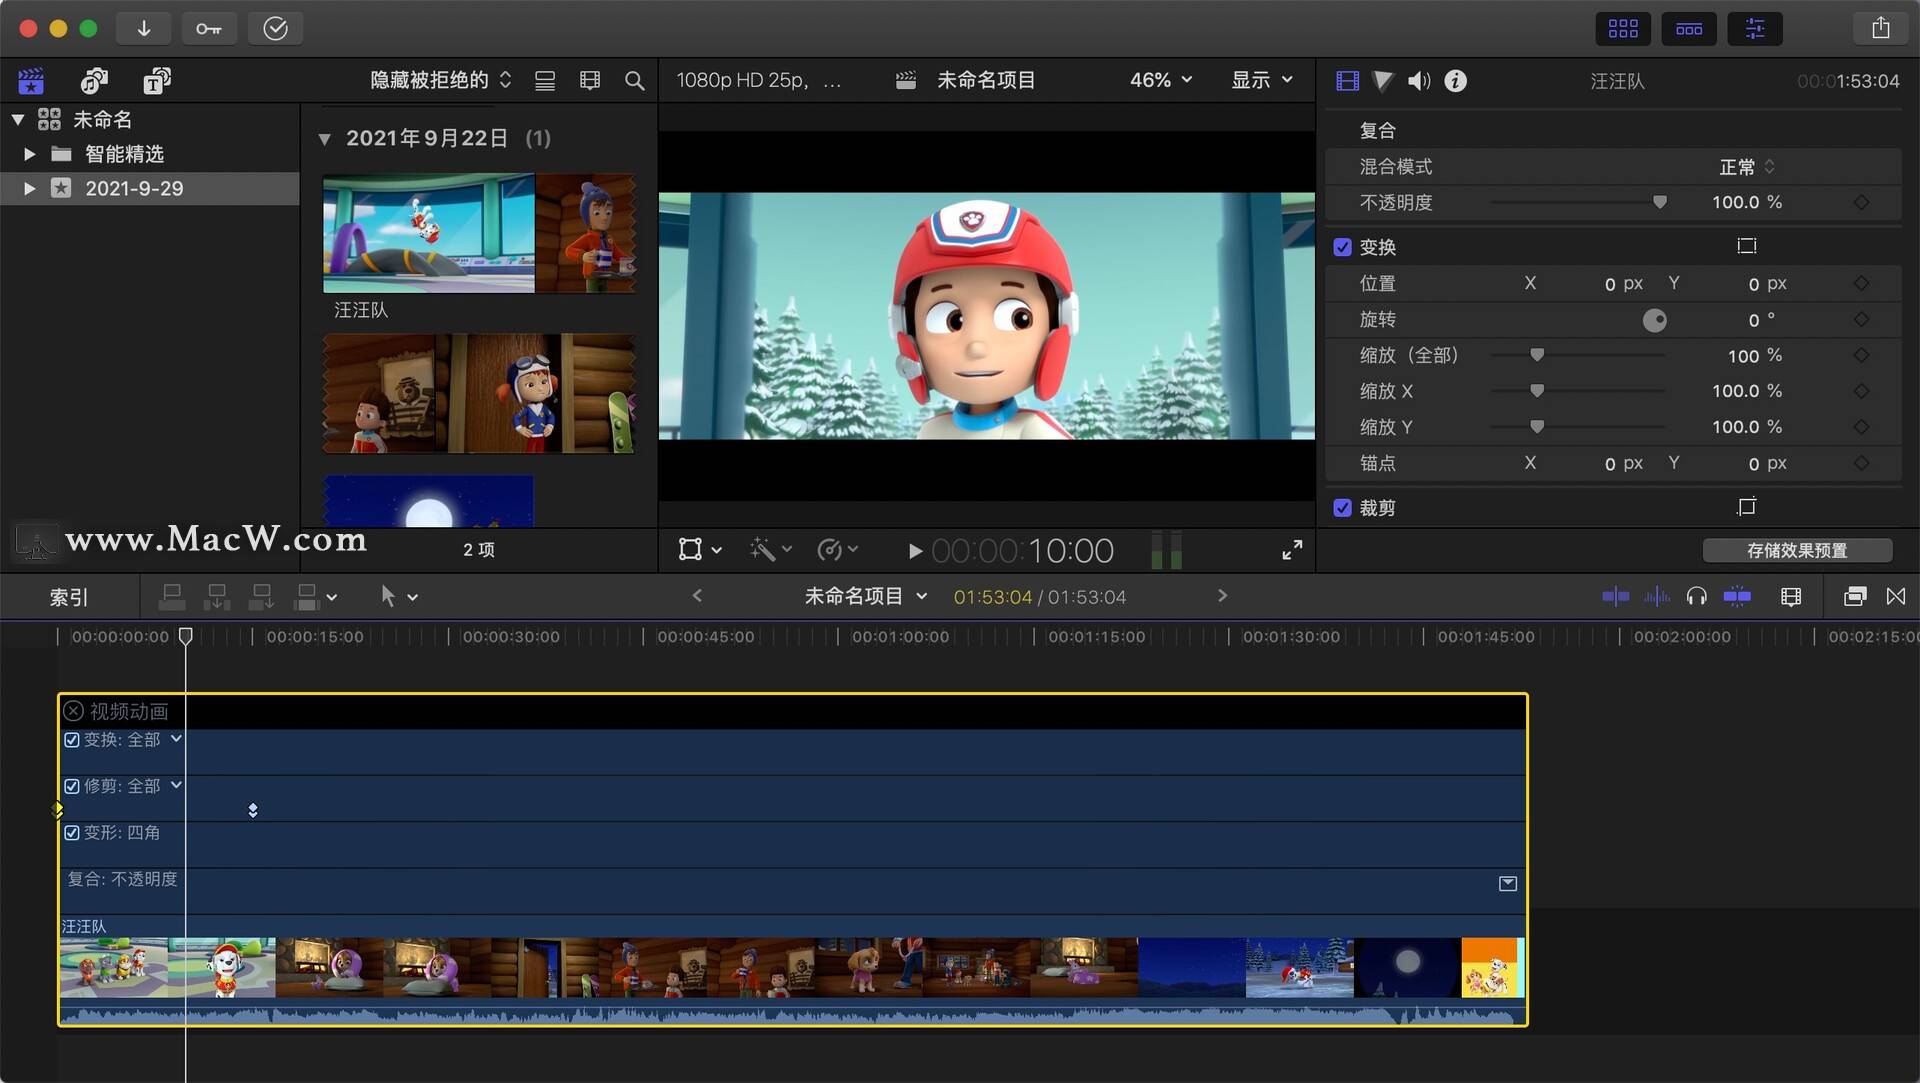Viewport: 1920px width, 1083px height.
Task: Open the 46% zoom dropdown
Action: pos(1161,80)
